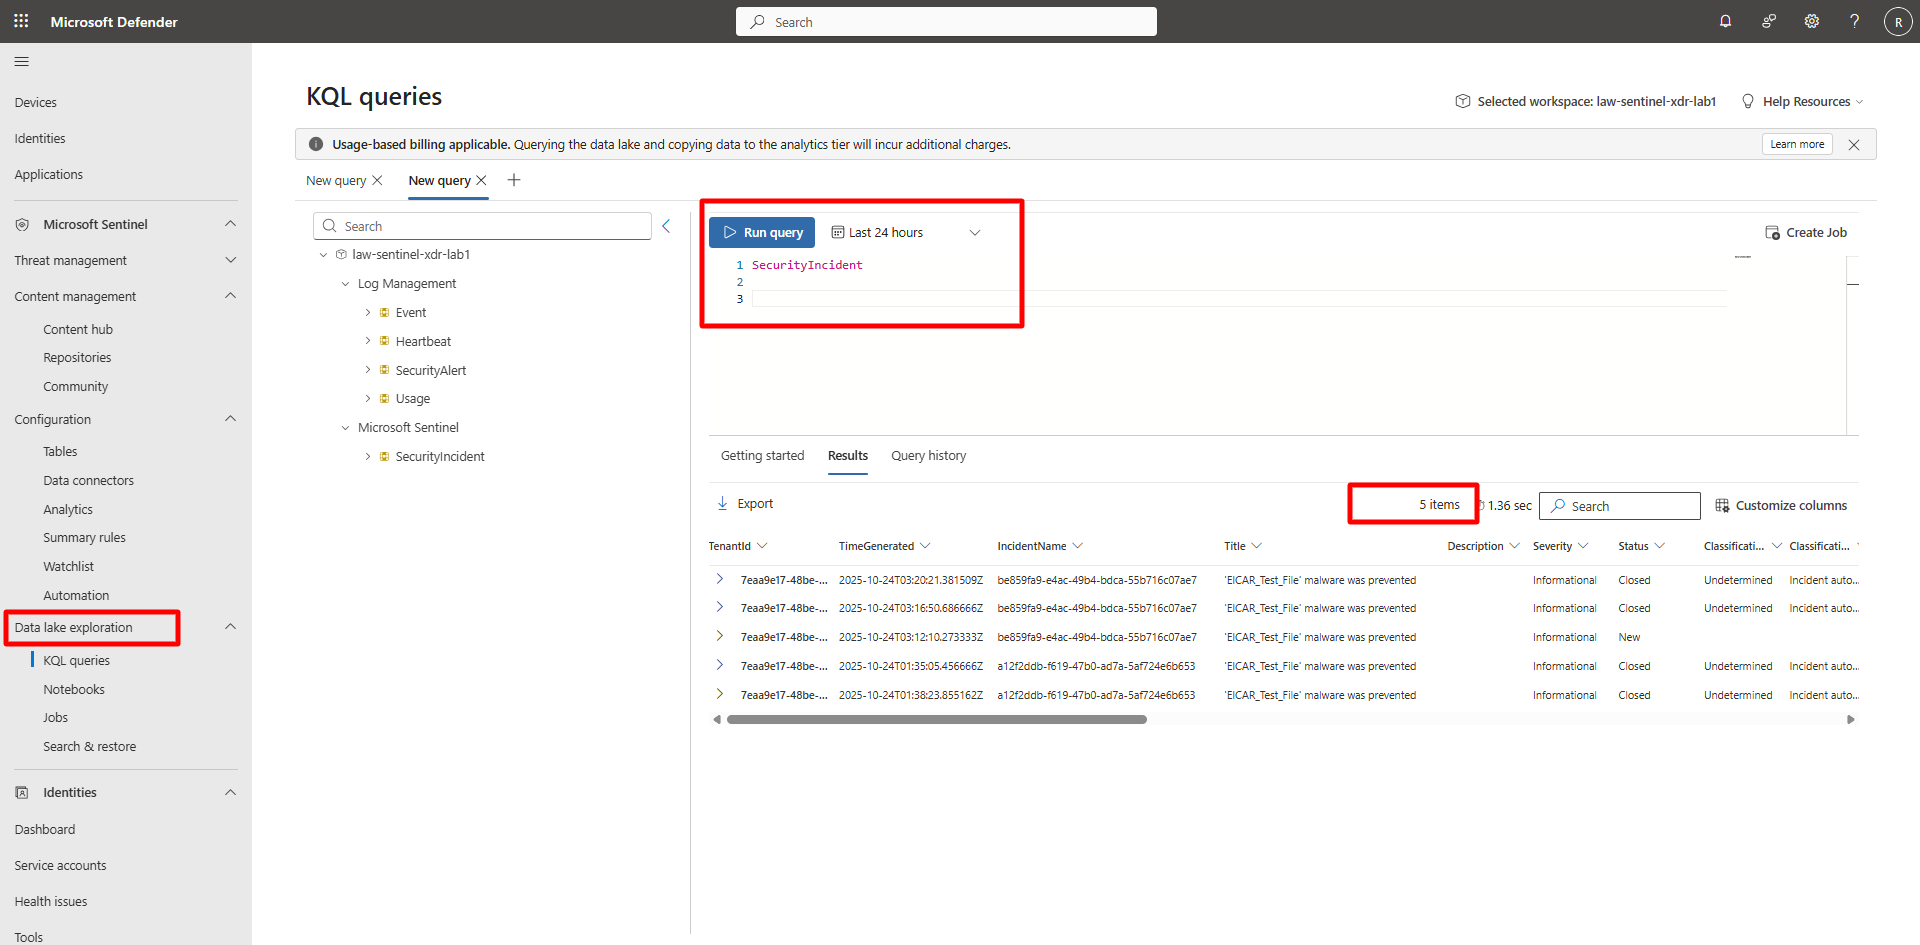Click the scroll left arrow of results table
Screen dimensions: 1920x945
[x=717, y=719]
